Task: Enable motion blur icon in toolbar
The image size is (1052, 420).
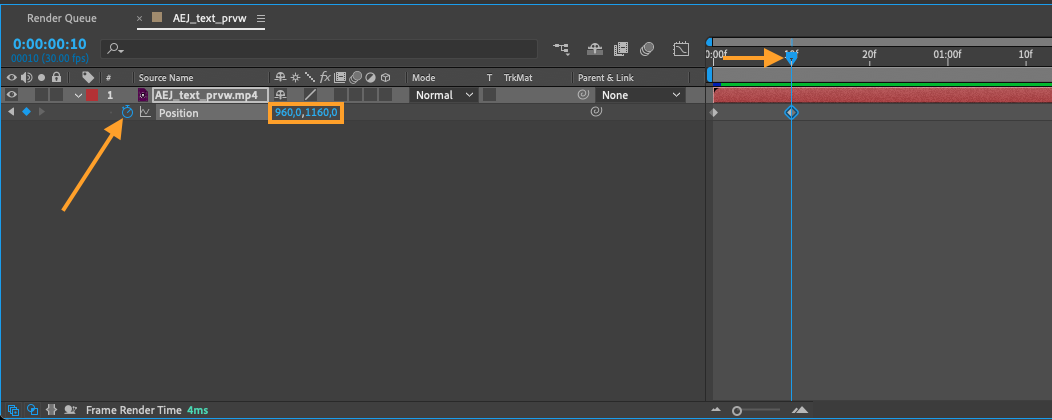Action: click(647, 49)
